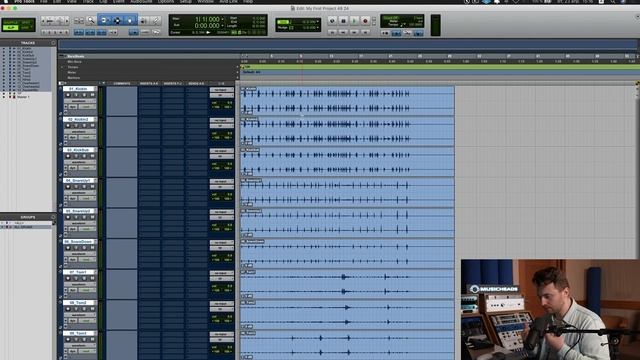Open the Main counter format dropdown
Viewport: 640px width, 360px height.
pyautogui.click(x=223, y=19)
